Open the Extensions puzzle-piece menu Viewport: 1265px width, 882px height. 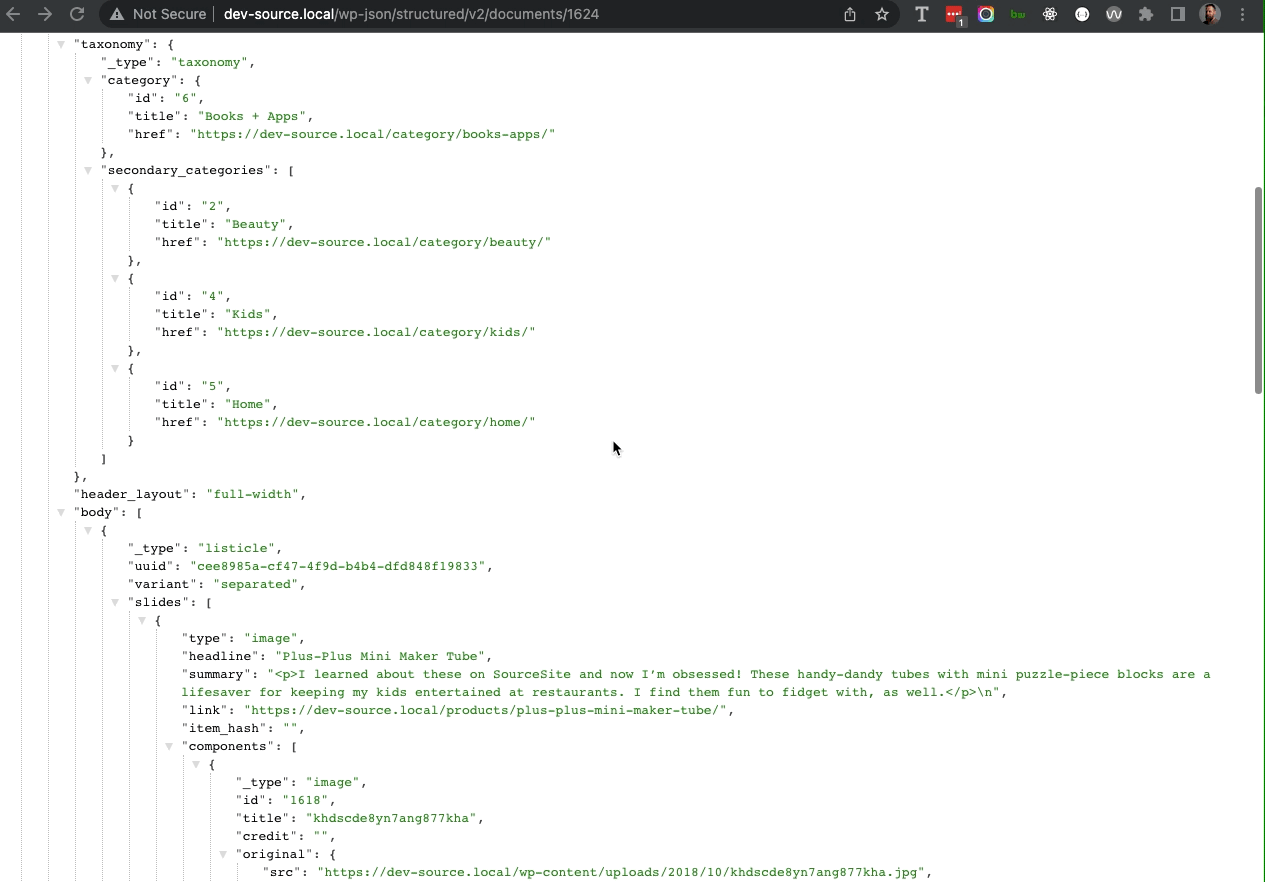(x=1146, y=14)
